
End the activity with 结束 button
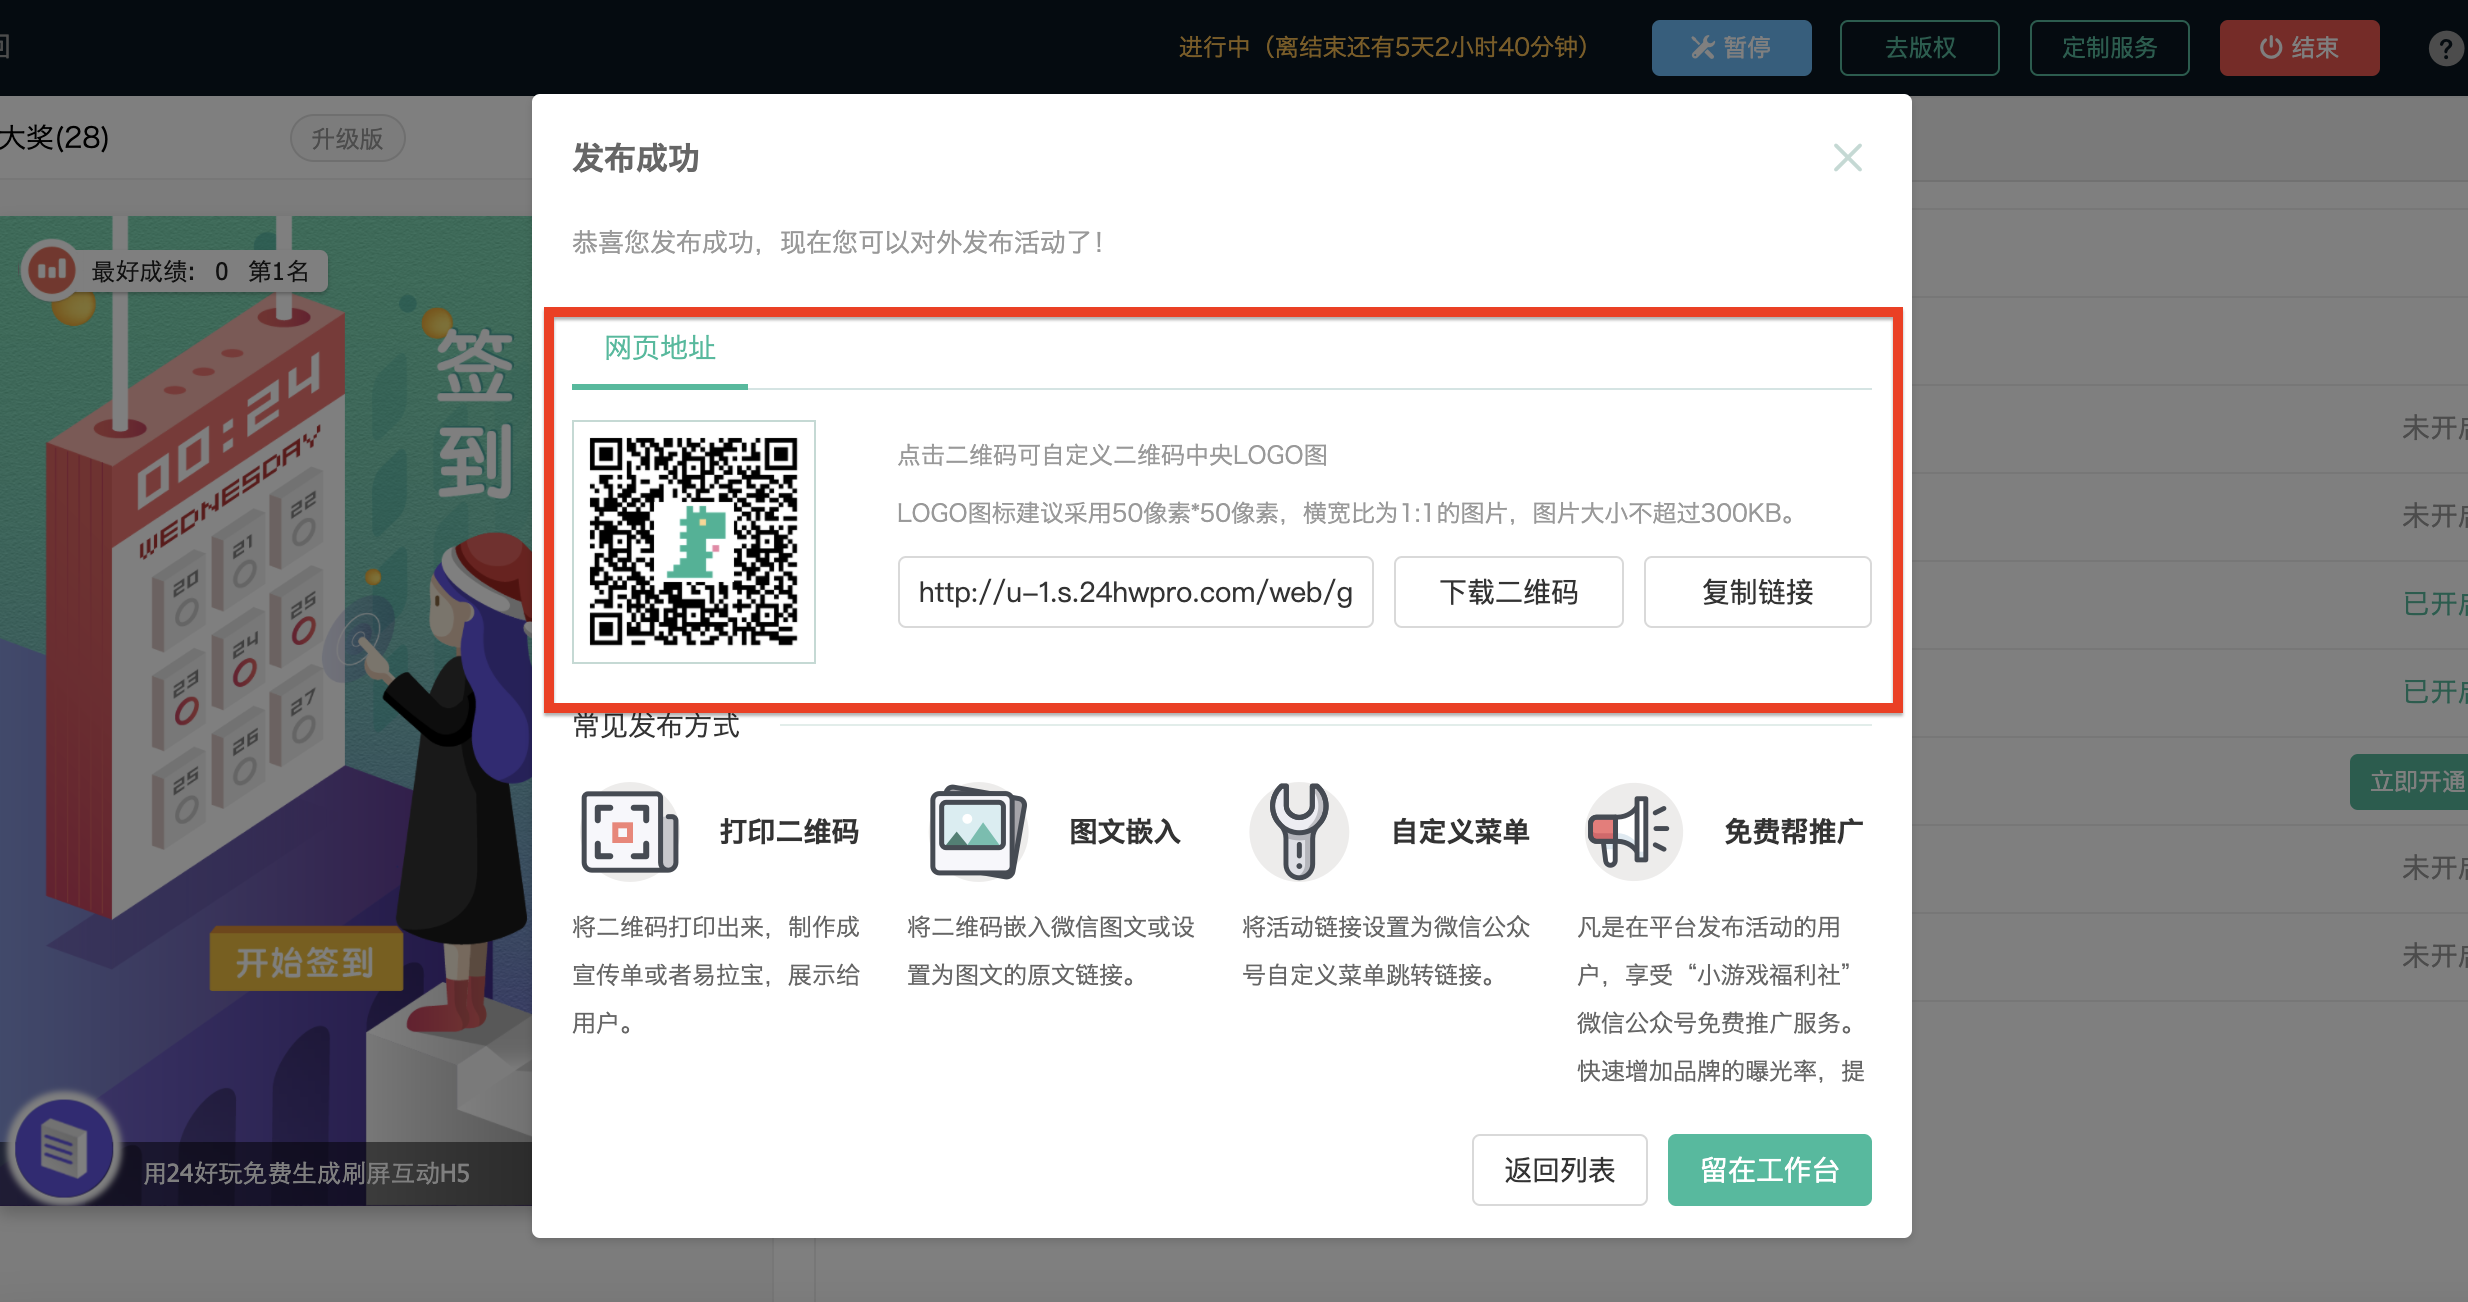click(x=2299, y=48)
